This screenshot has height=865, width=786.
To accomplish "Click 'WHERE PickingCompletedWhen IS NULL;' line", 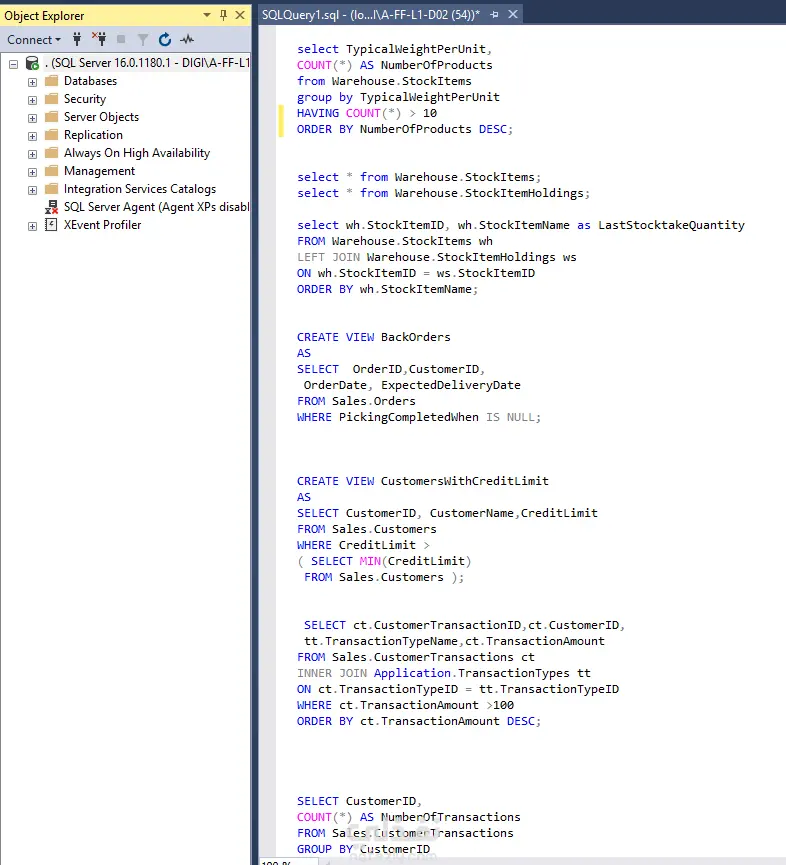I will (419, 417).
